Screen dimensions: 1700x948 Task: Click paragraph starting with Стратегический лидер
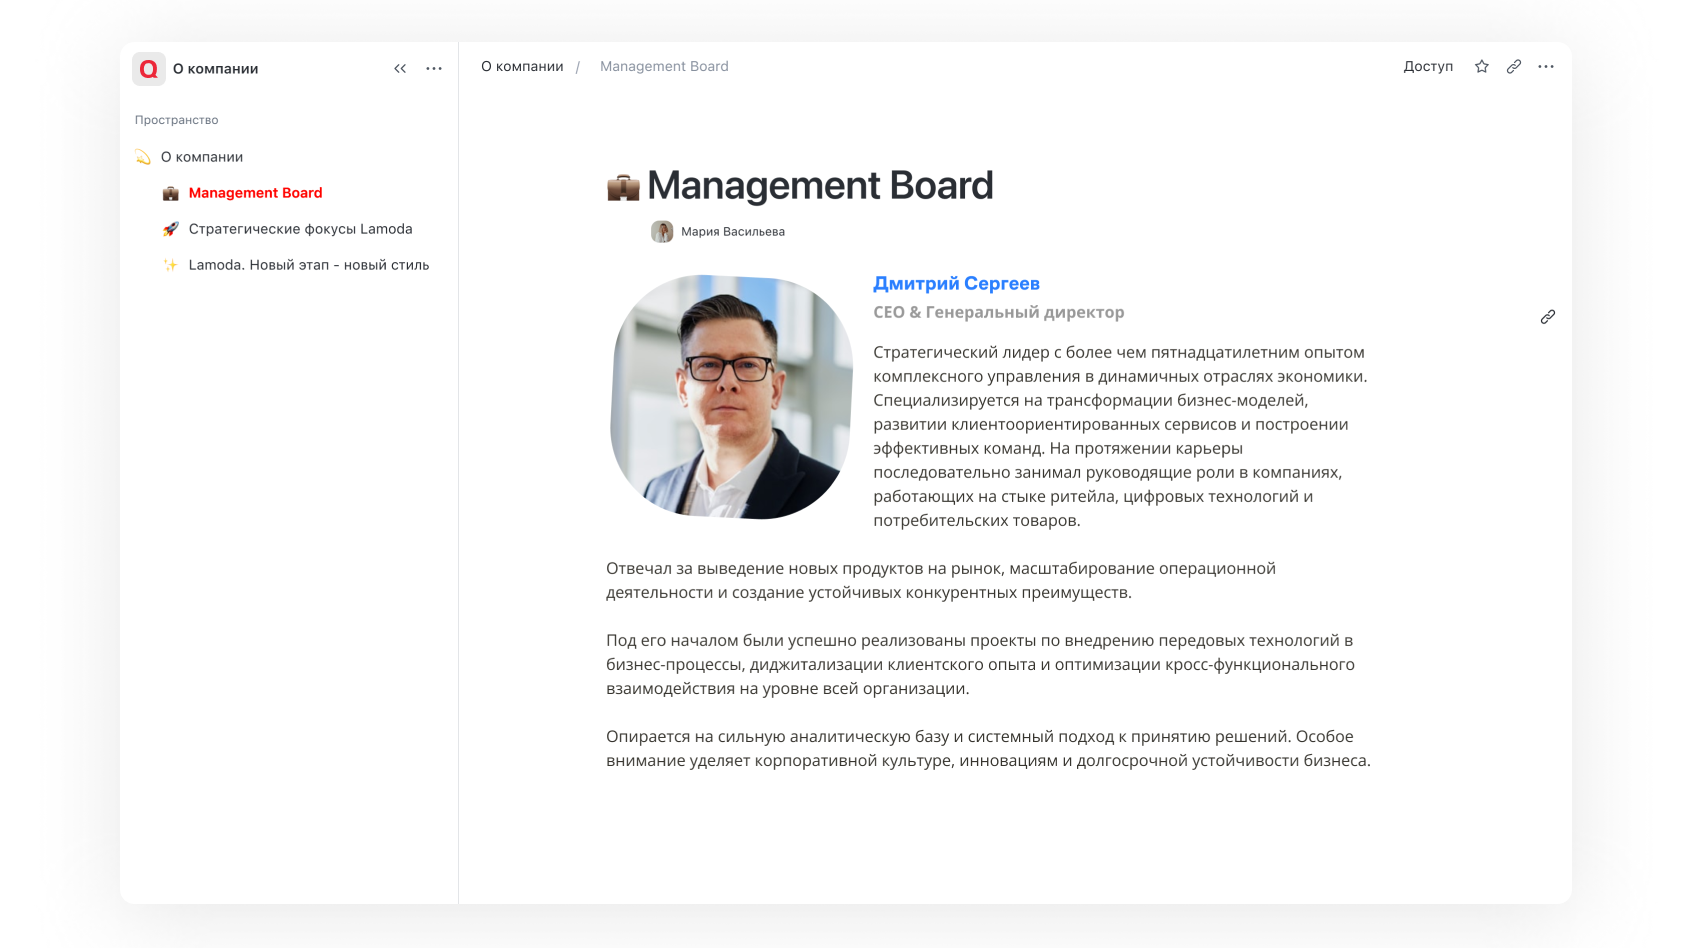pyautogui.click(x=1120, y=436)
